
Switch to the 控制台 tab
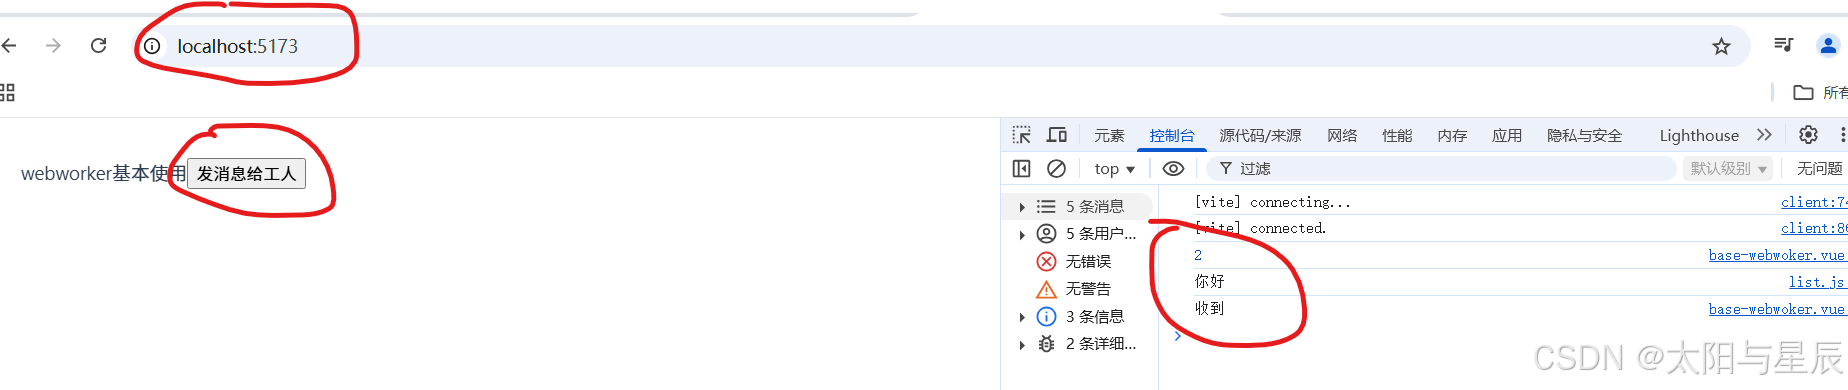coord(1172,136)
